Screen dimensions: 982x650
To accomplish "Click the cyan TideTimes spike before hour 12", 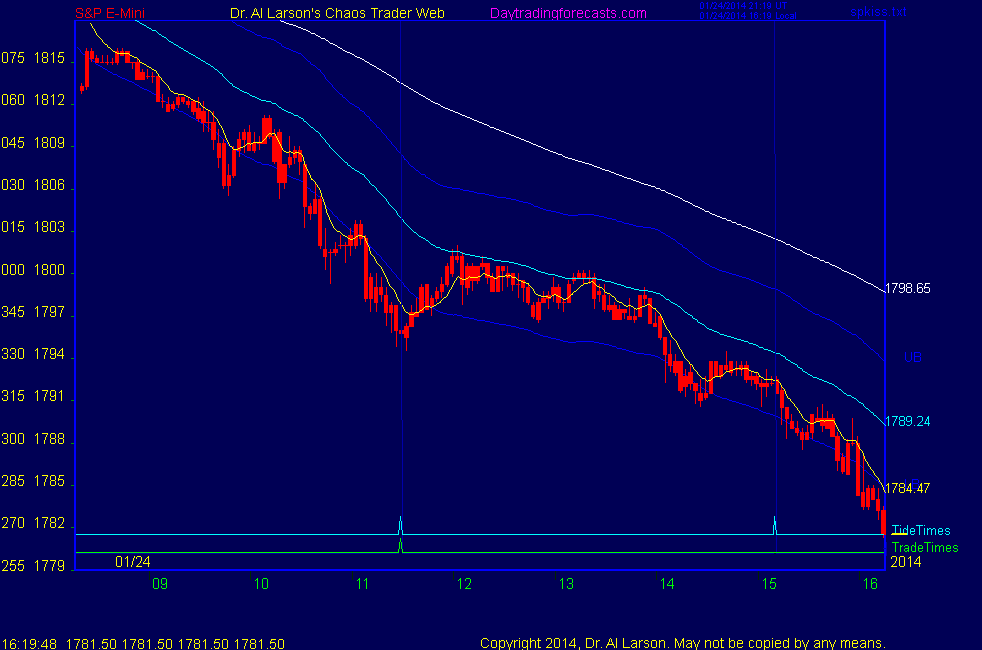I will point(401,525).
